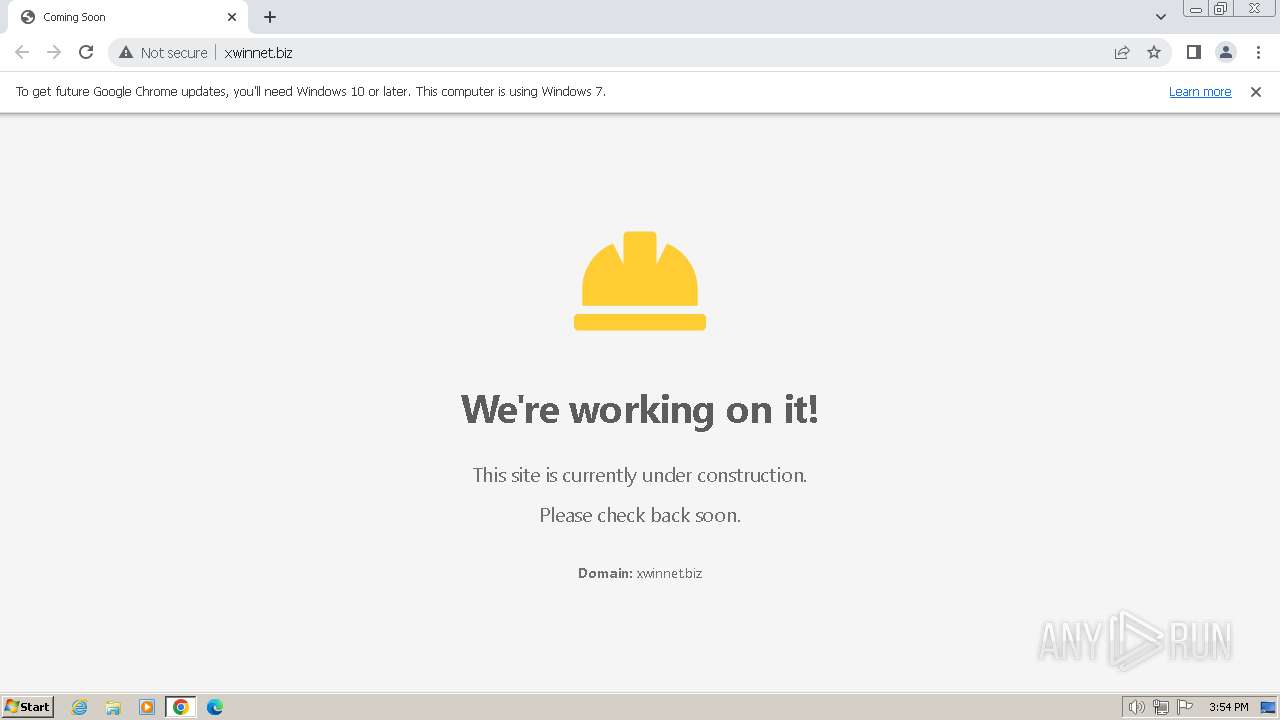The height and width of the screenshot is (720, 1280).
Task: Click the back navigation arrow
Action: pos(22,52)
